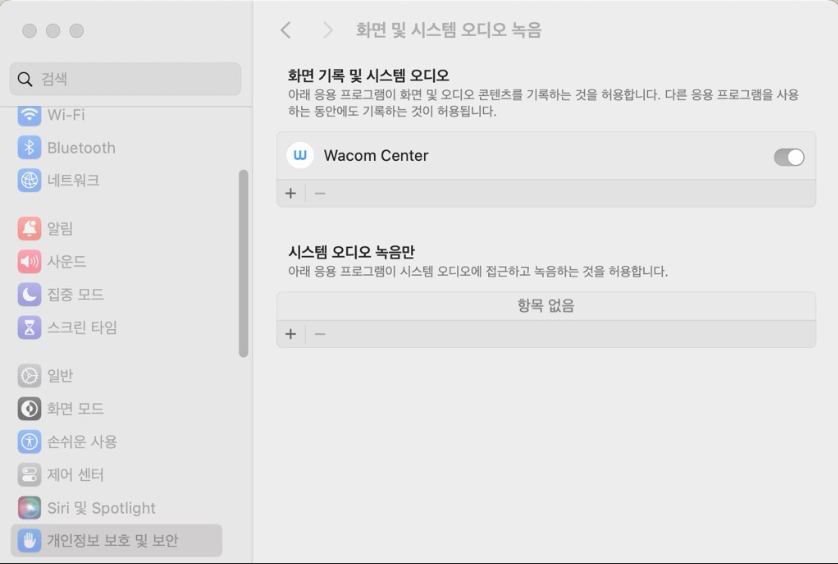Screen dimensions: 838x564
Task: Click the accessibility icon for 손쉬운 사용
Action: pyautogui.click(x=29, y=442)
